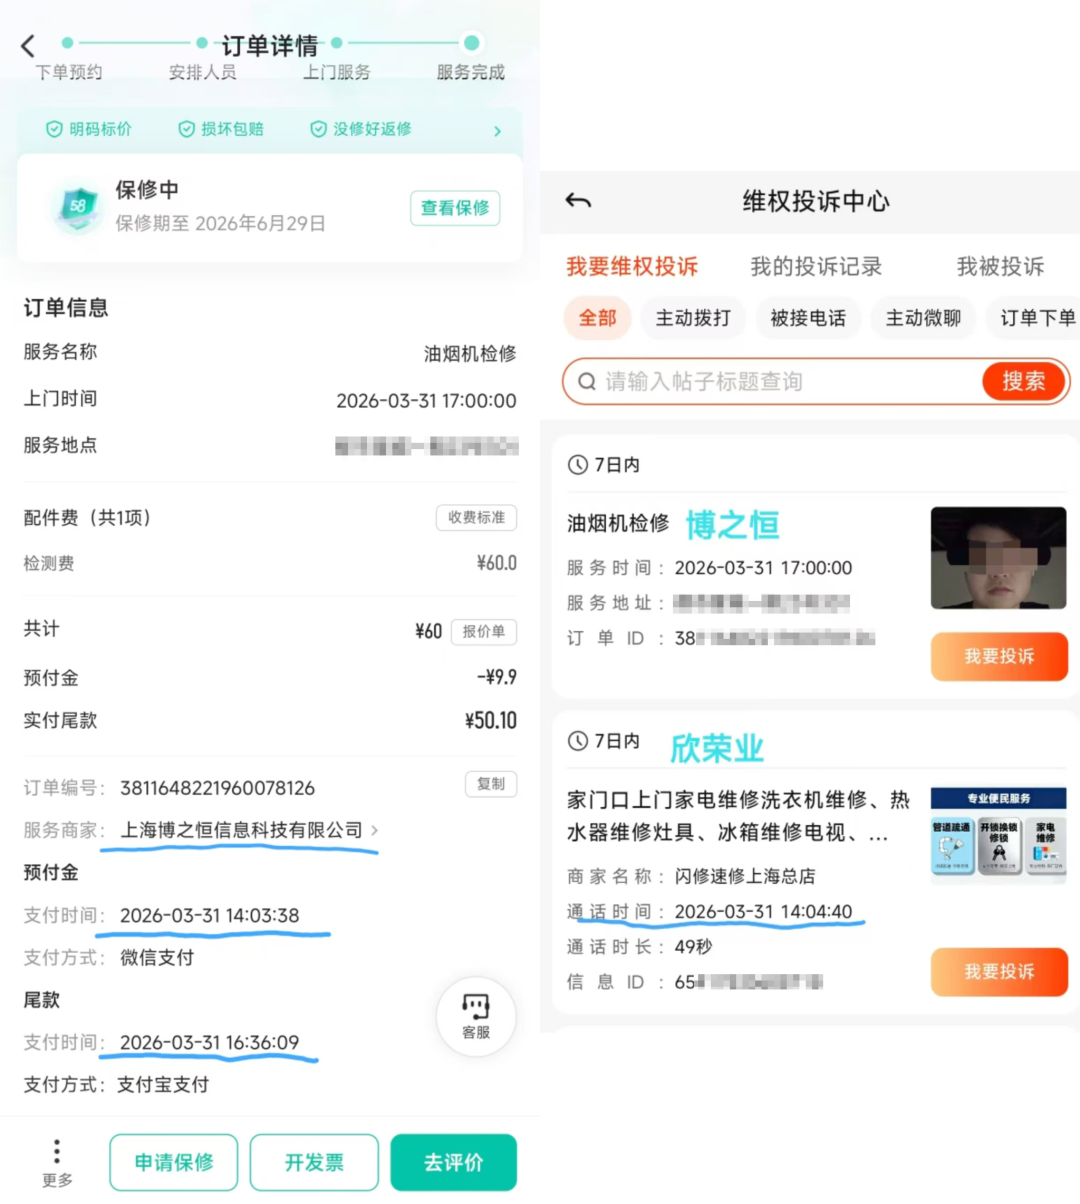Select the 全部 filter chip

(598, 318)
